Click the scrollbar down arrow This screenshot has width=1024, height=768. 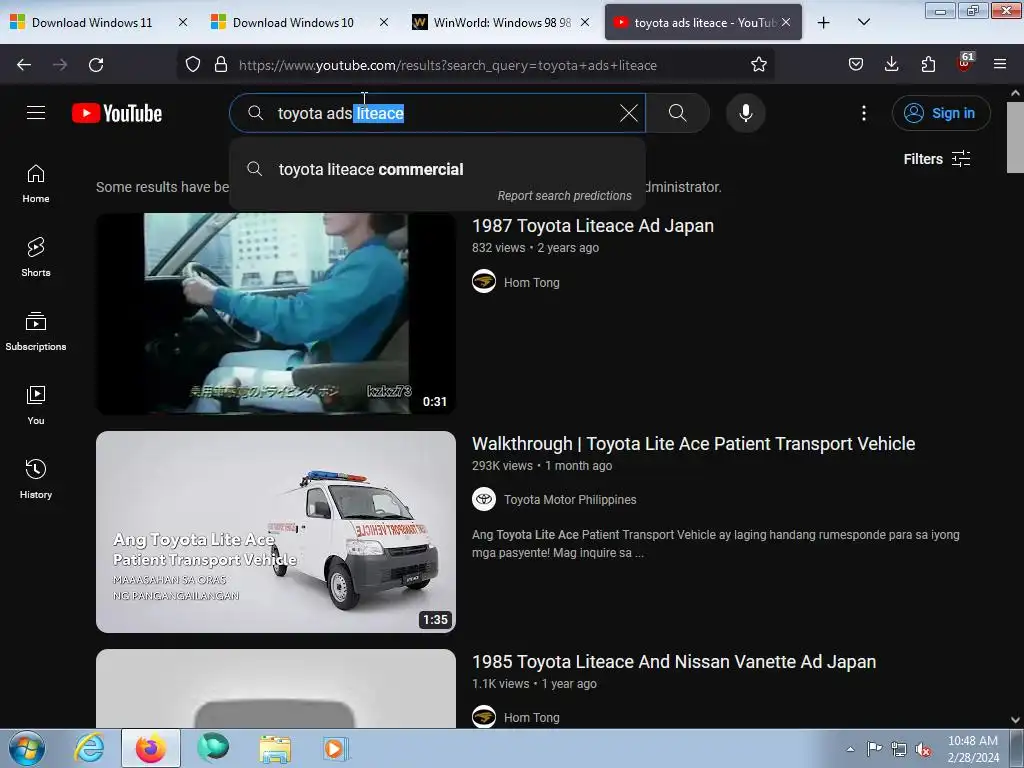point(1015,720)
